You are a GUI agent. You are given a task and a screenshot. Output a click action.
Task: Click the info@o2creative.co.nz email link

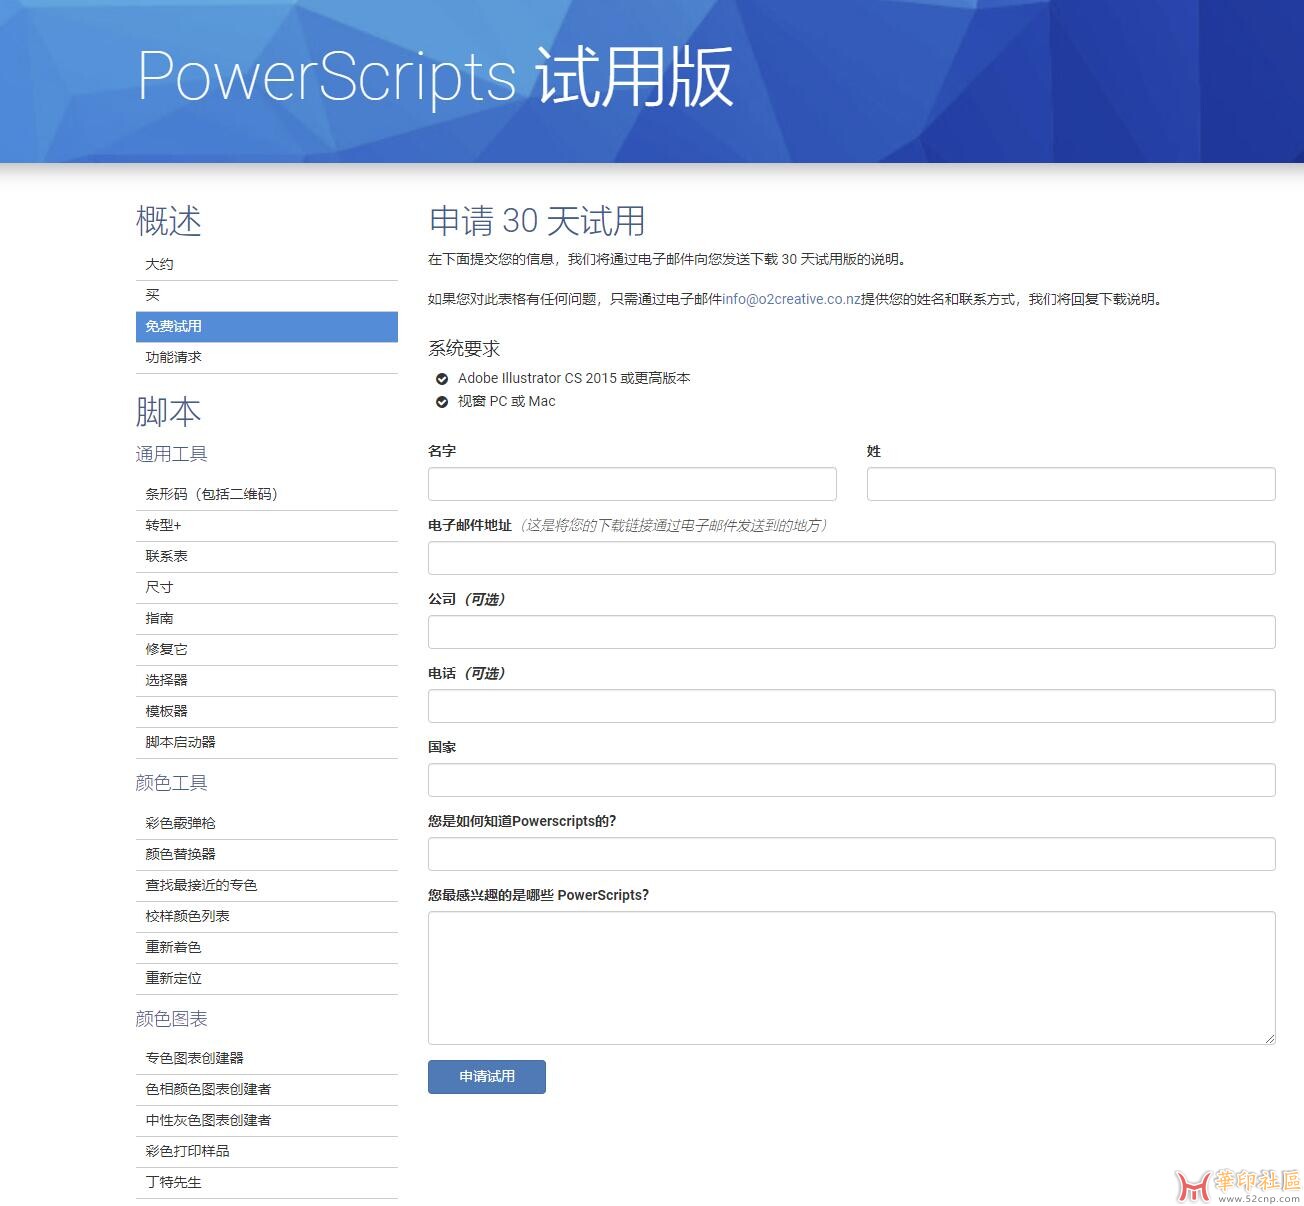pos(791,299)
